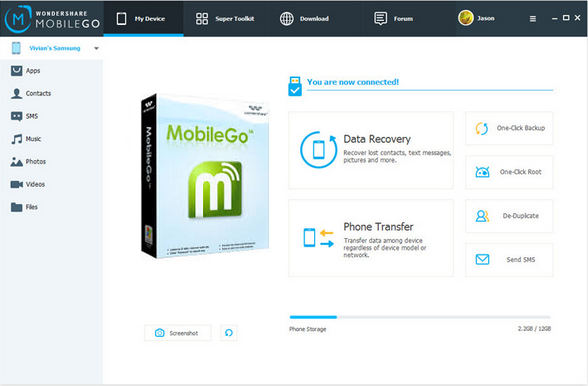
Task: Start One-Click Backup
Action: coord(509,128)
